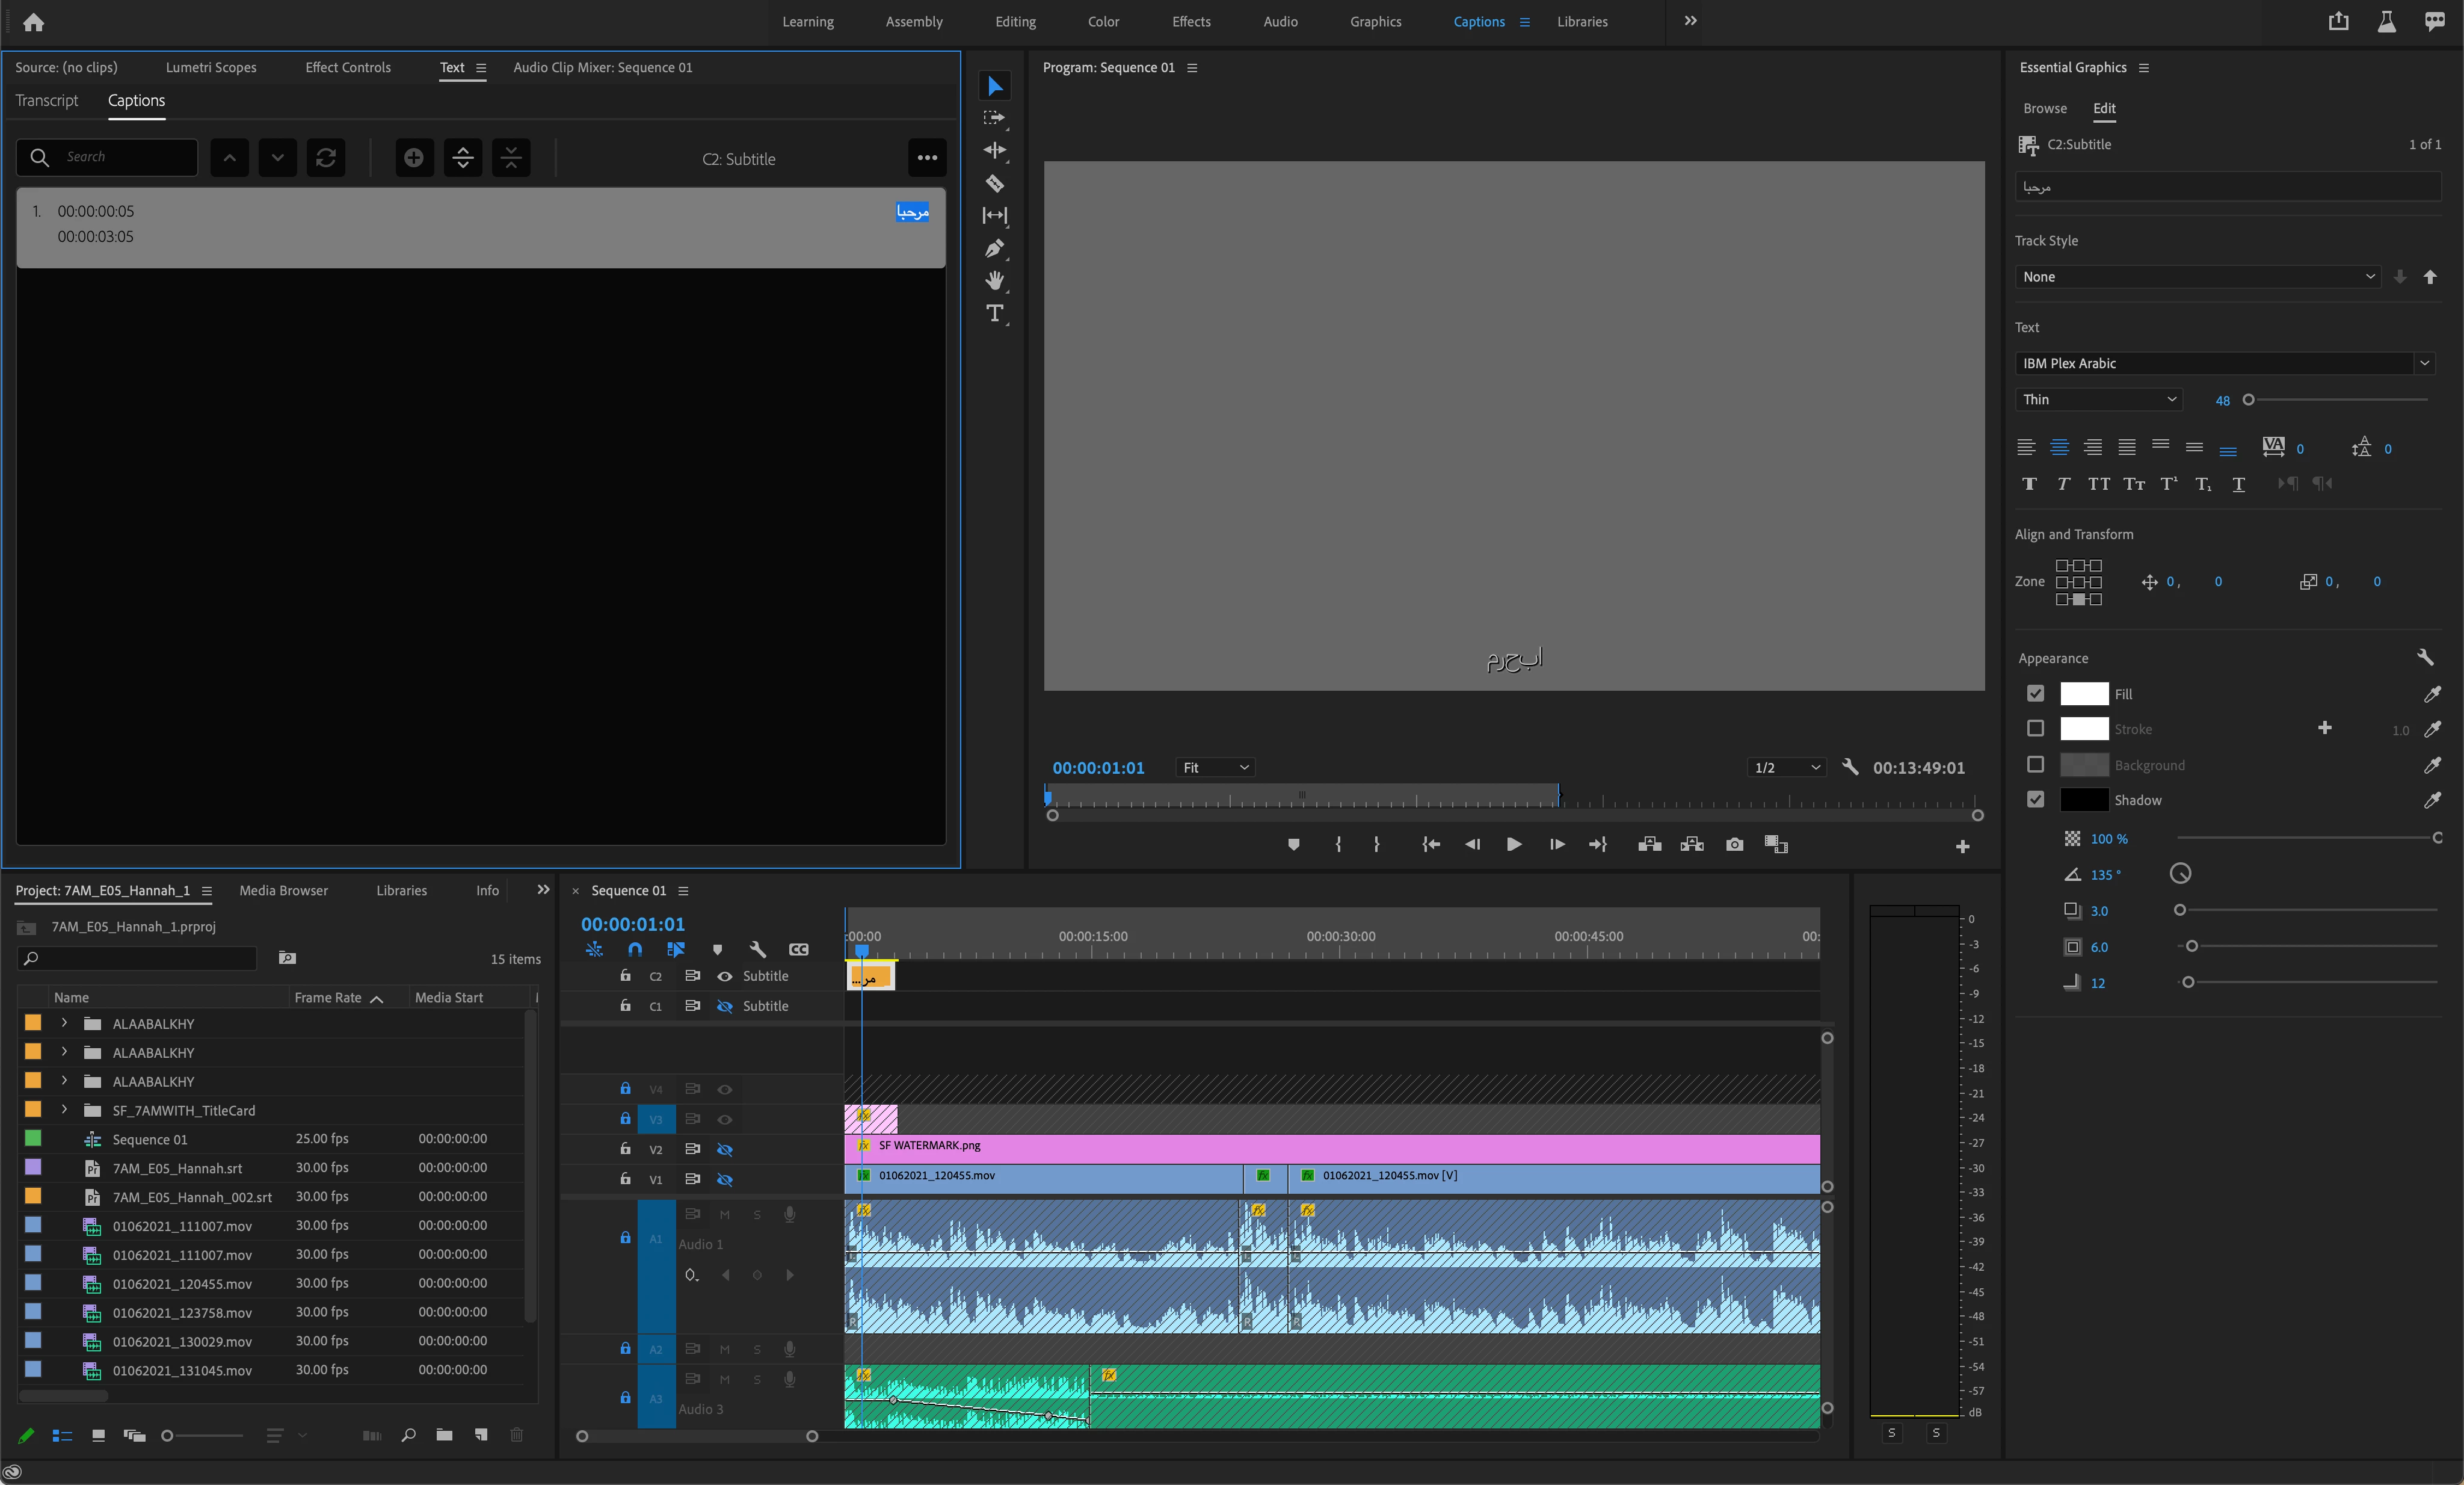The height and width of the screenshot is (1485, 2464).
Task: Switch to the Transcript tab
Action: click(46, 101)
